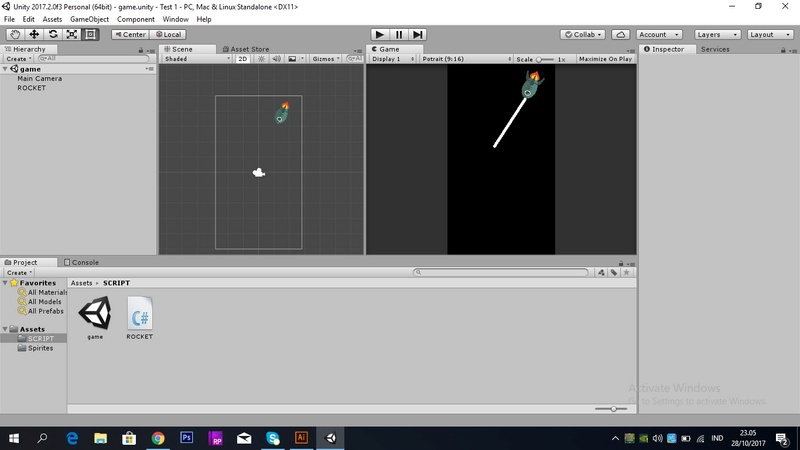Screen dimensions: 800x450
Task: Open the Display 1 dropdown
Action: coord(392,59)
